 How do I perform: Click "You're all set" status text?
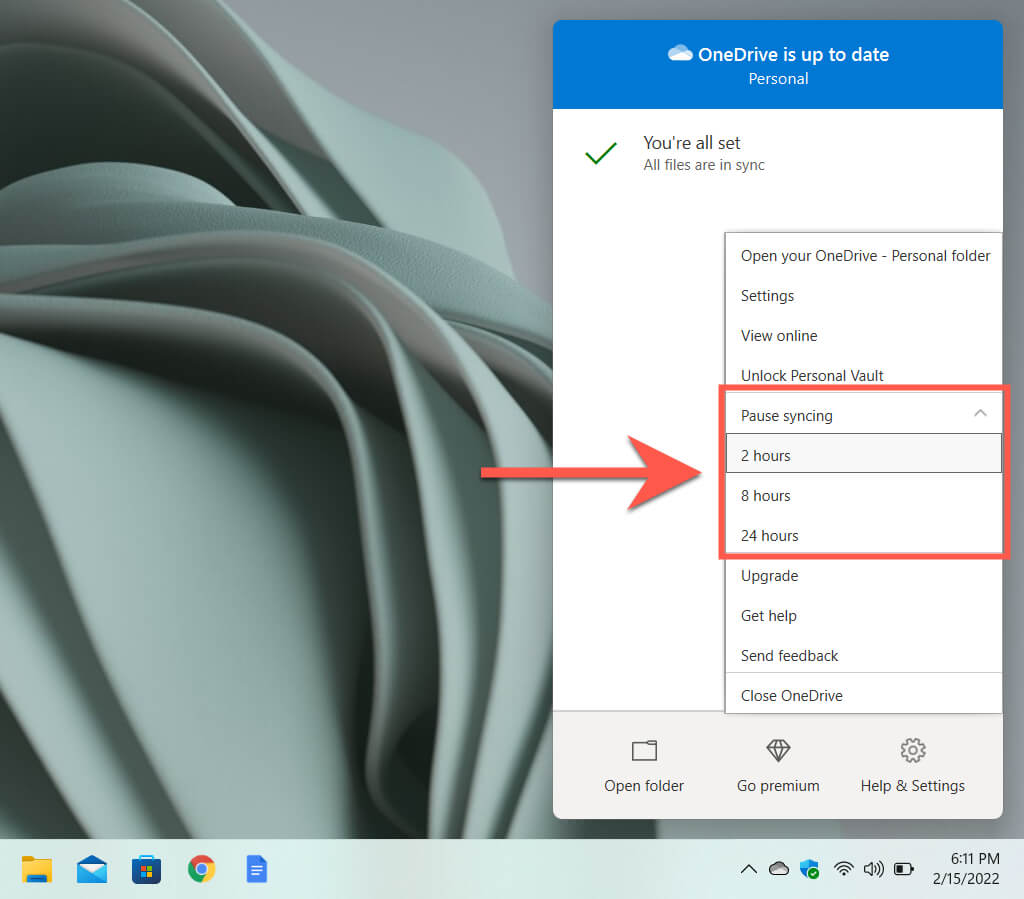click(692, 143)
